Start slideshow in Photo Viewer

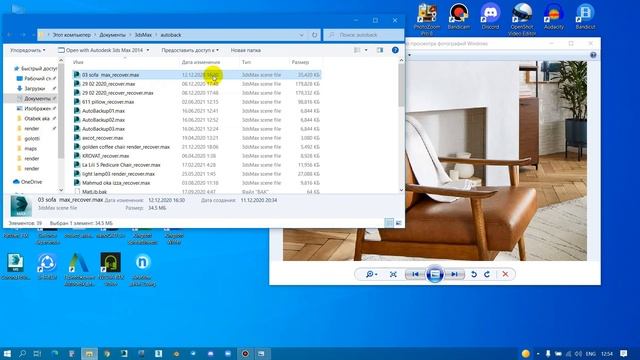(435, 274)
